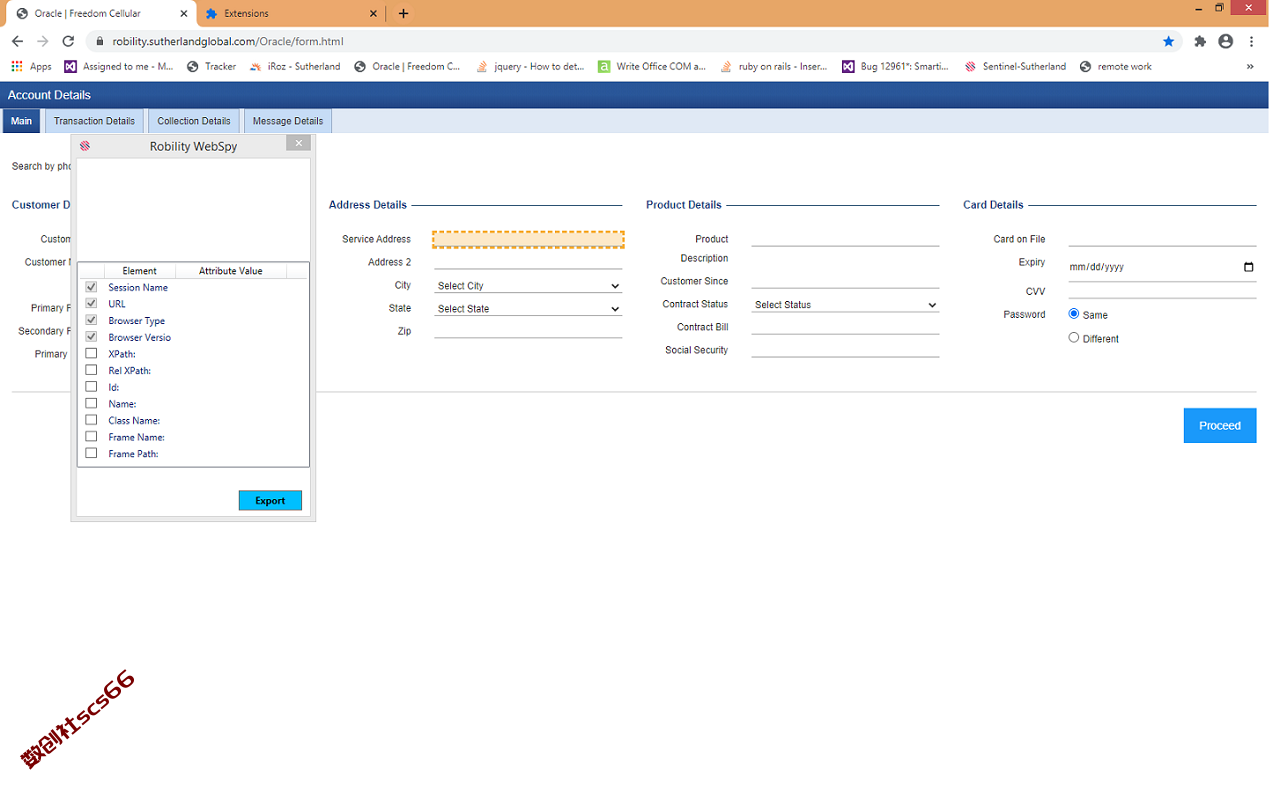Check the Rel XPath checkbox
Viewport: 1280px width, 800px height.
click(x=91, y=370)
